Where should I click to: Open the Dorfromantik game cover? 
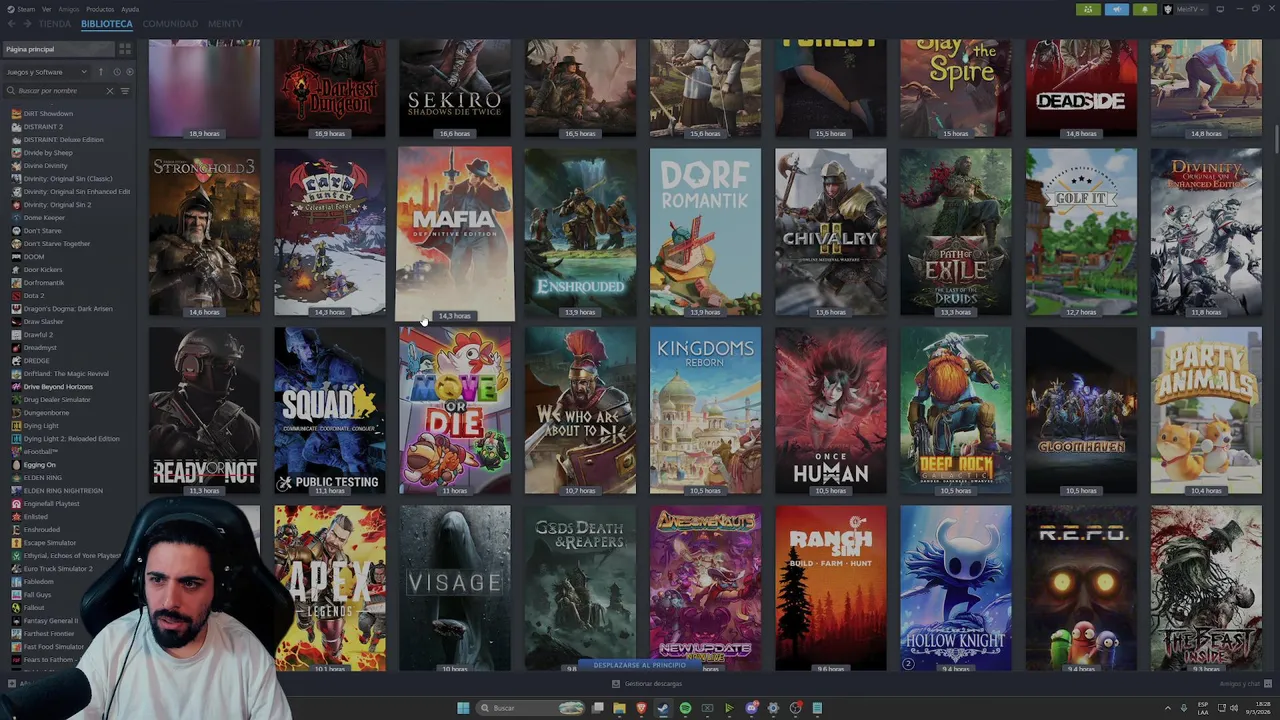tap(705, 232)
